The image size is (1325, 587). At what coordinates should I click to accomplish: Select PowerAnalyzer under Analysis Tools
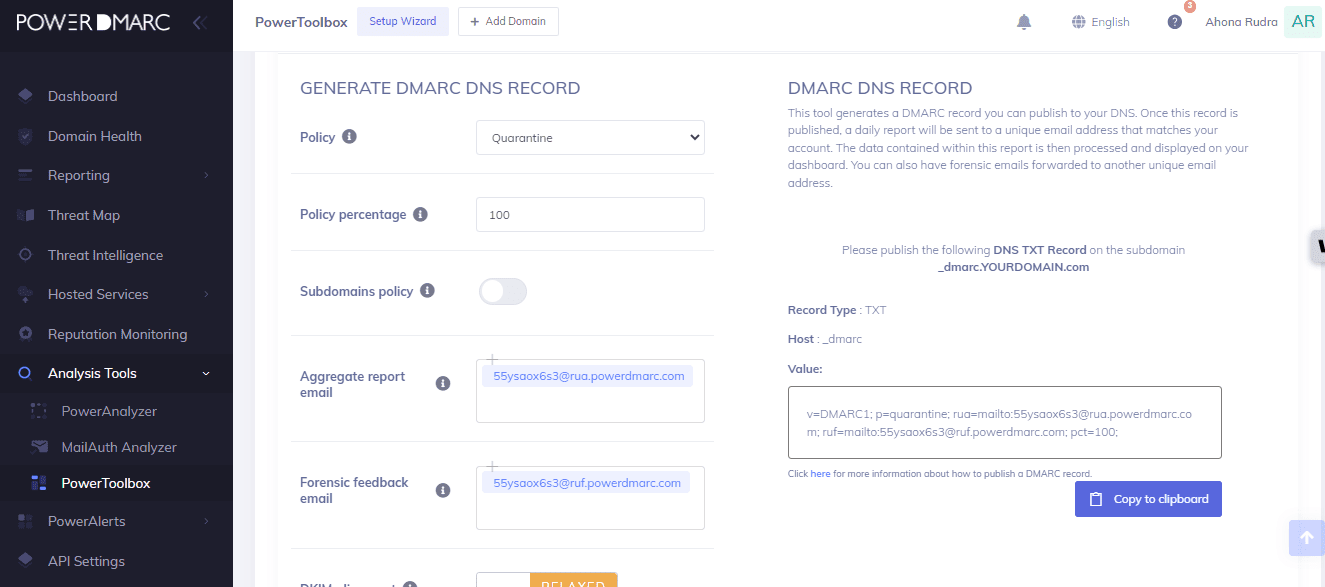(109, 411)
